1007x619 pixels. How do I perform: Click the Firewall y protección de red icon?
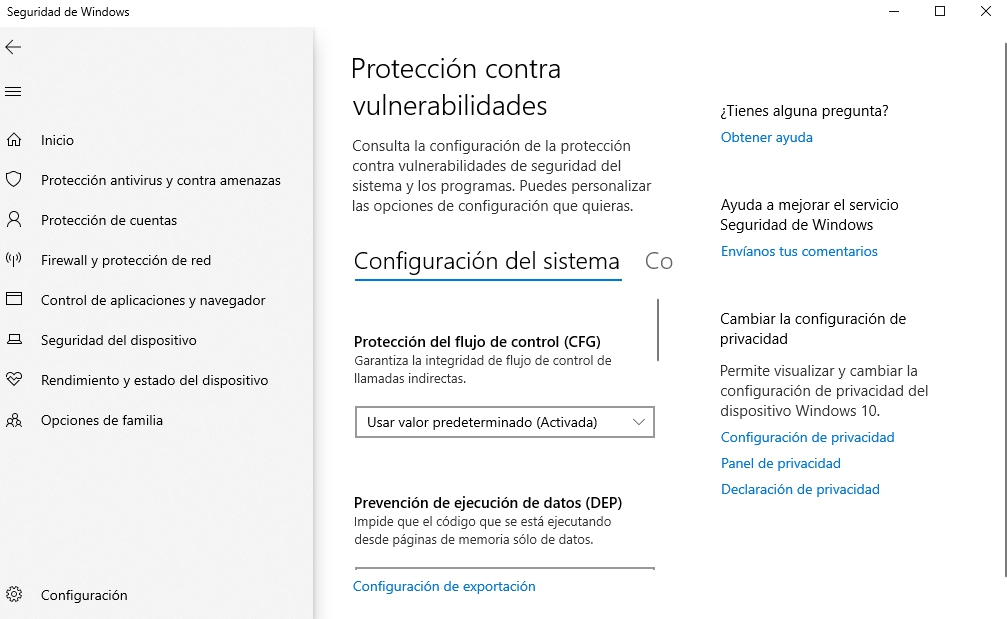(x=16, y=260)
